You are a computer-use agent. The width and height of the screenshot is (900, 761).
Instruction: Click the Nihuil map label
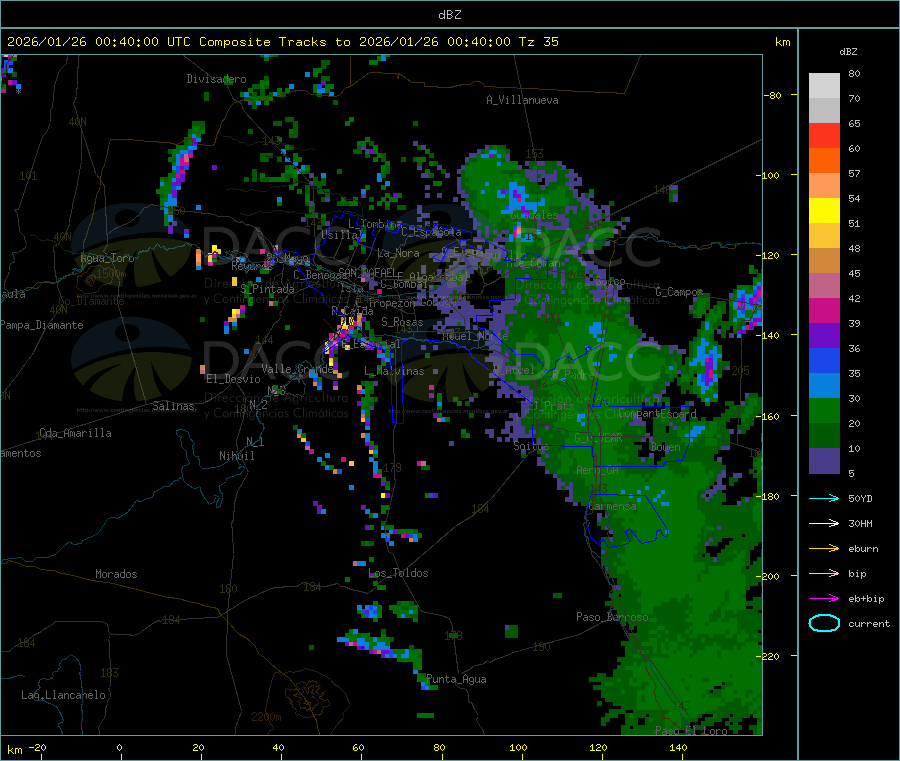[x=237, y=456]
